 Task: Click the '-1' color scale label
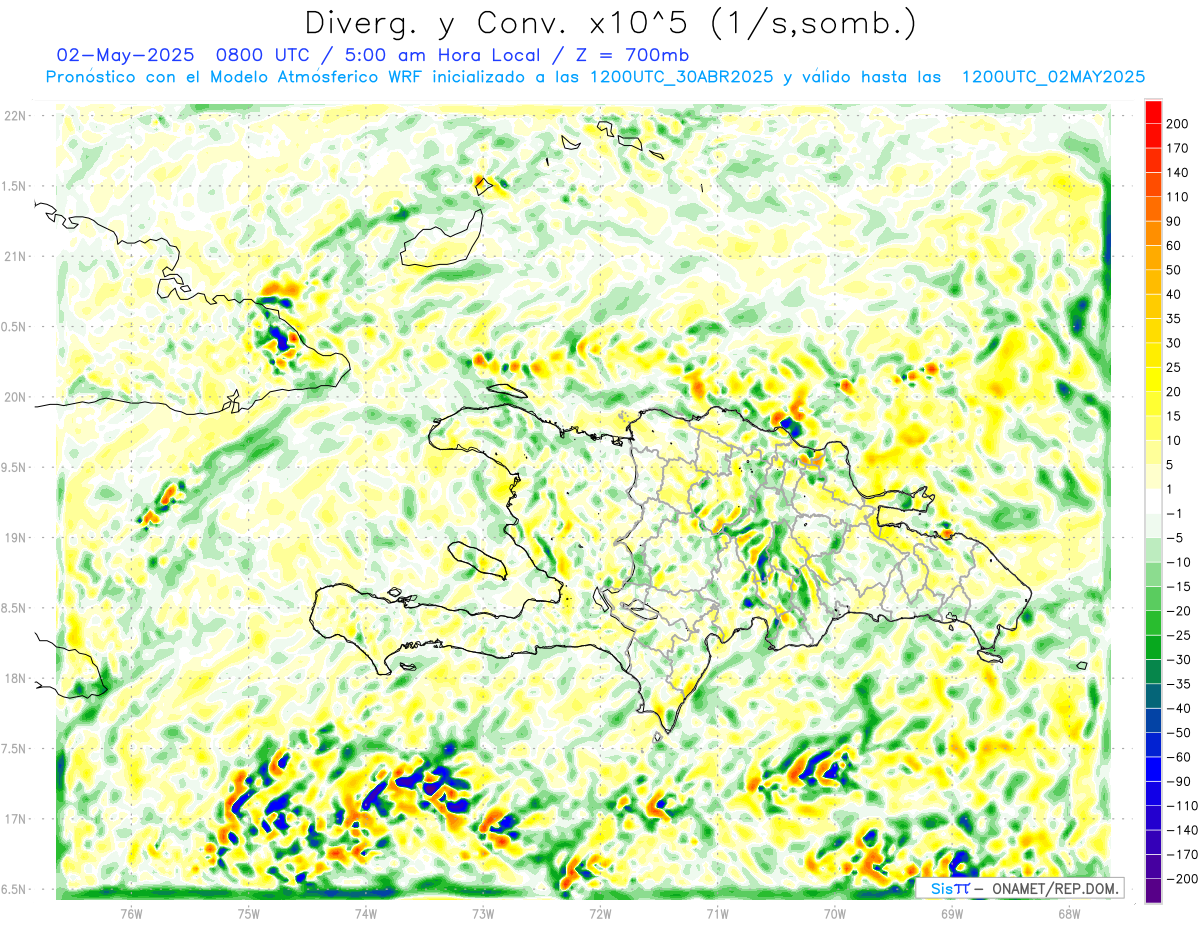pyautogui.click(x=1175, y=514)
